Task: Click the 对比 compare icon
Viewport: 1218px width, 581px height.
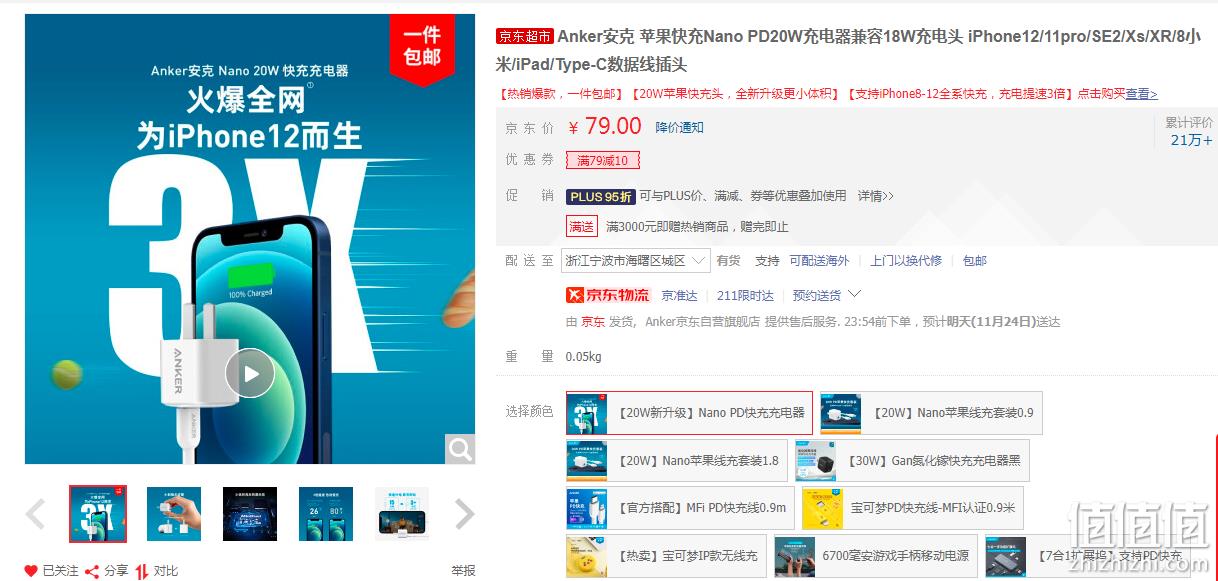Action: pyautogui.click(x=142, y=571)
